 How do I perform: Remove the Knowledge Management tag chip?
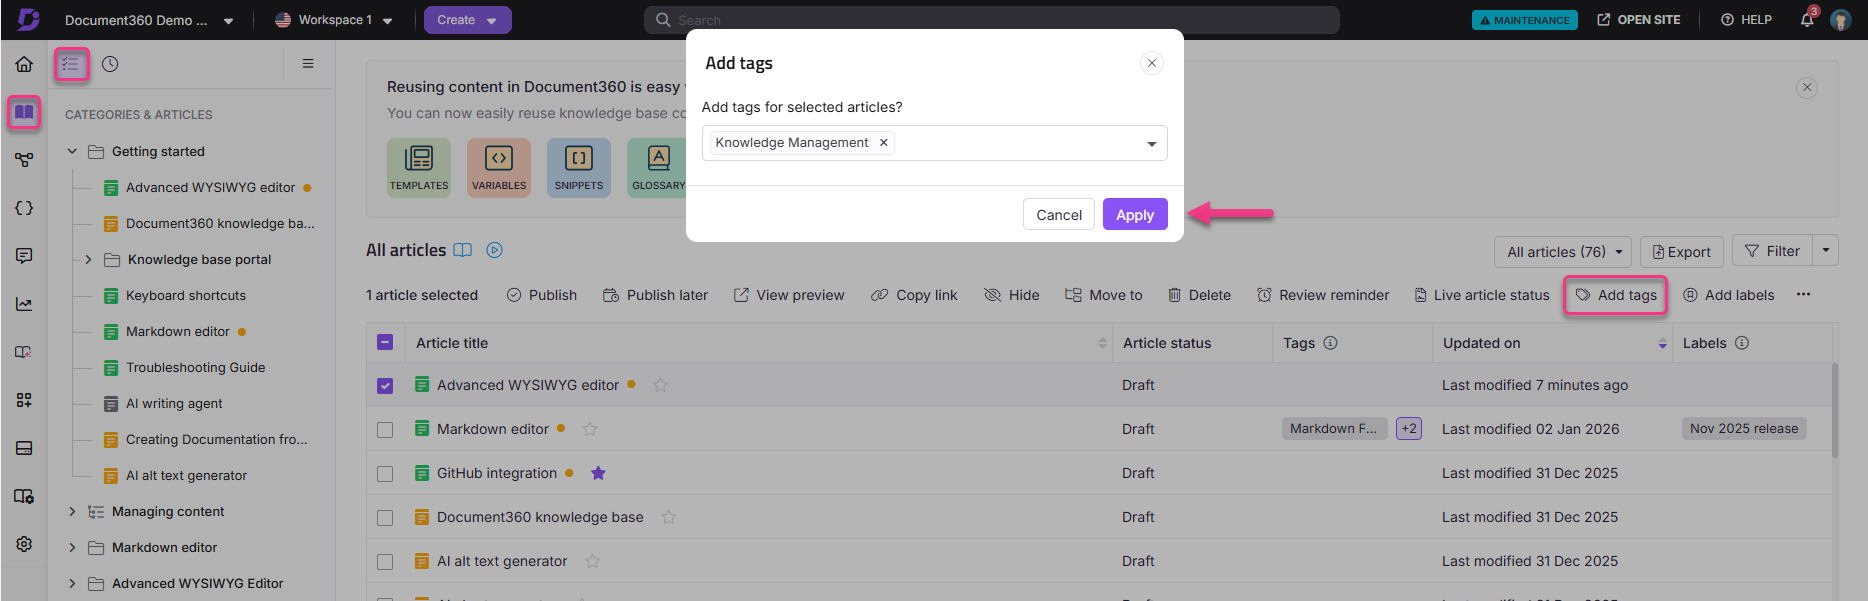point(884,143)
